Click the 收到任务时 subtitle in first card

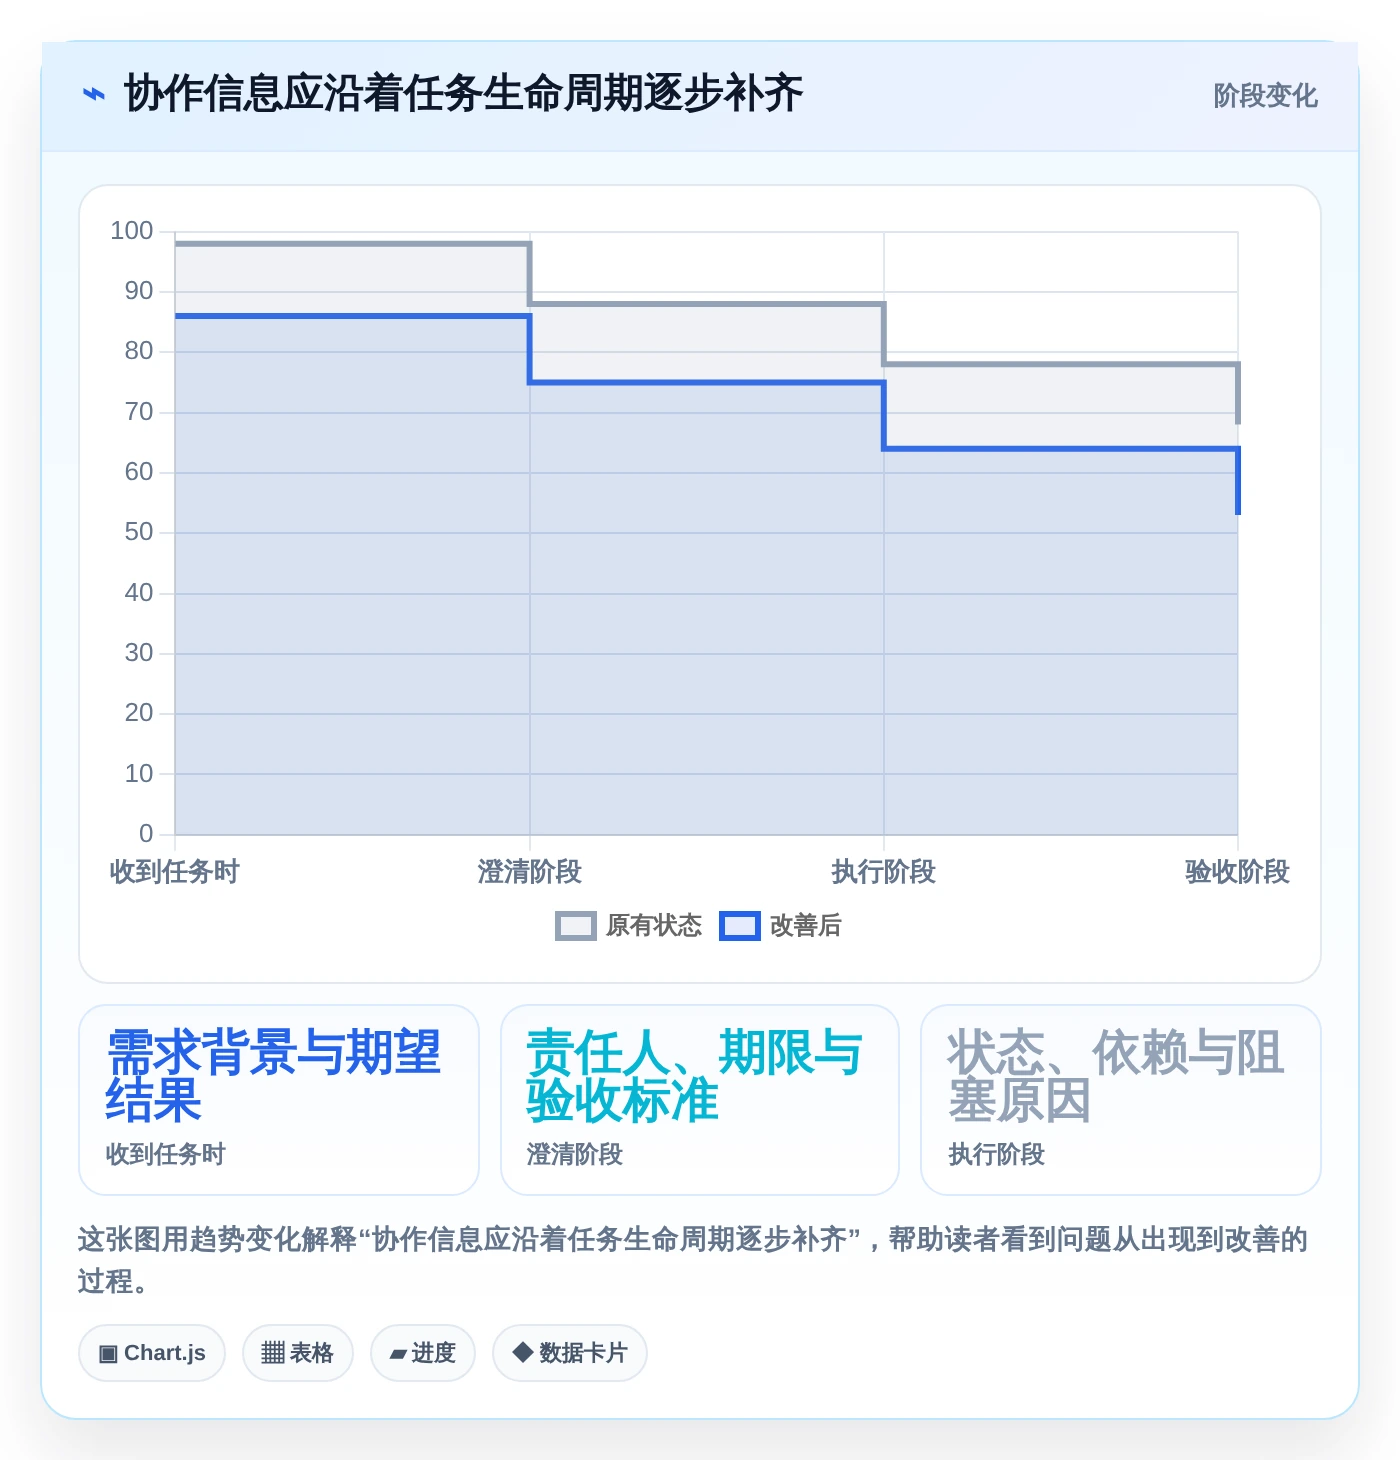(166, 1155)
